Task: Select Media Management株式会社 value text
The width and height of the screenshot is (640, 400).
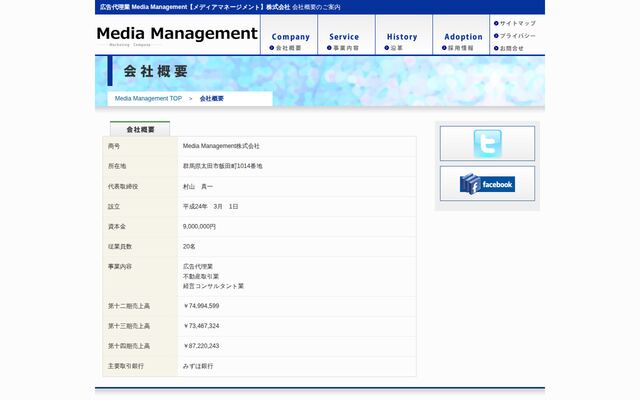Action: click(221, 146)
